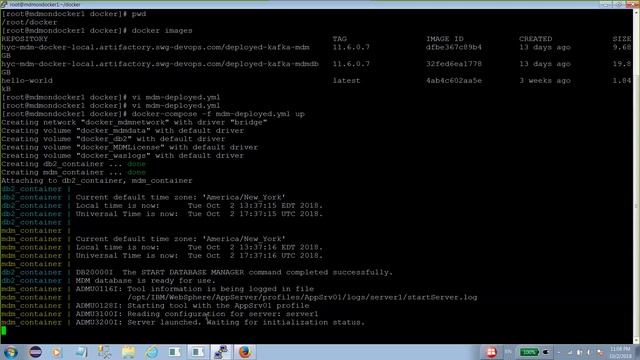This screenshot has height=360, width=640.
Task: Click the 'Attaching to db2_container, mdm_container' line
Action: 97,180
